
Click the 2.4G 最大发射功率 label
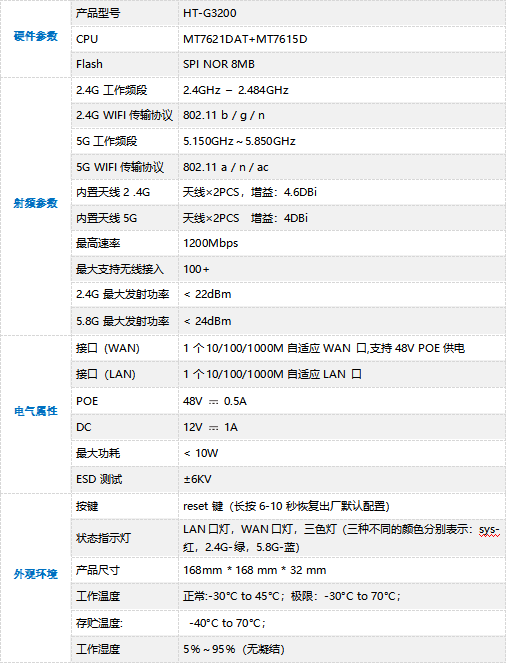[123, 294]
